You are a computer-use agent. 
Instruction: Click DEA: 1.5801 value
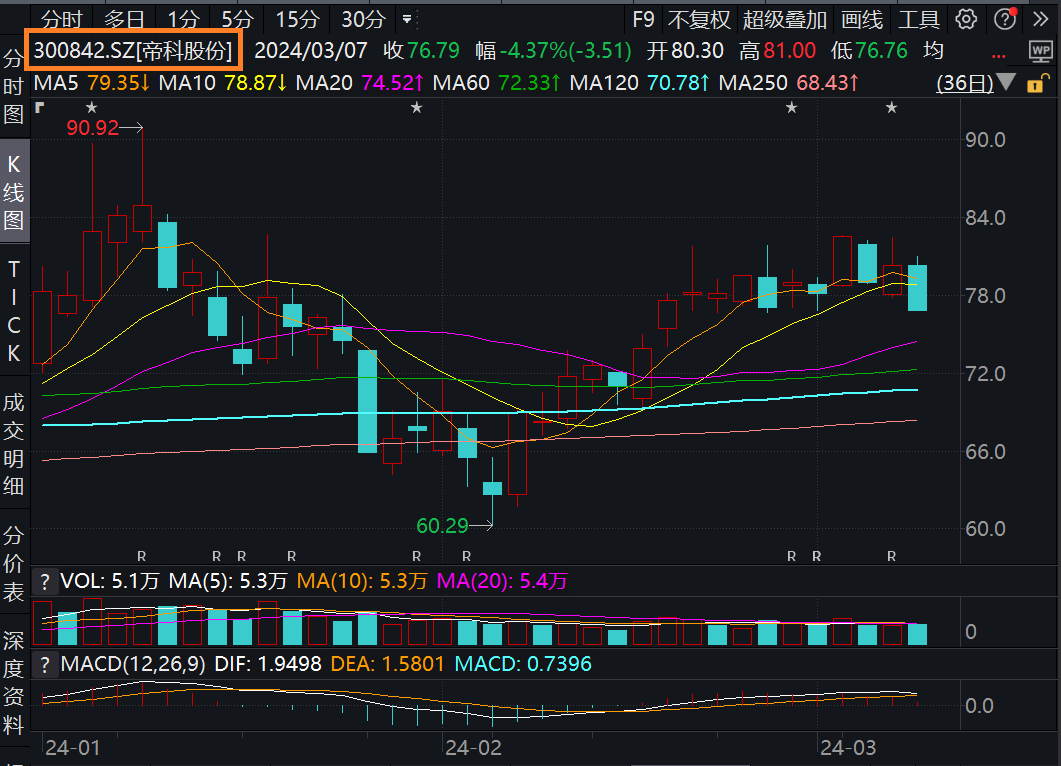click(x=388, y=664)
